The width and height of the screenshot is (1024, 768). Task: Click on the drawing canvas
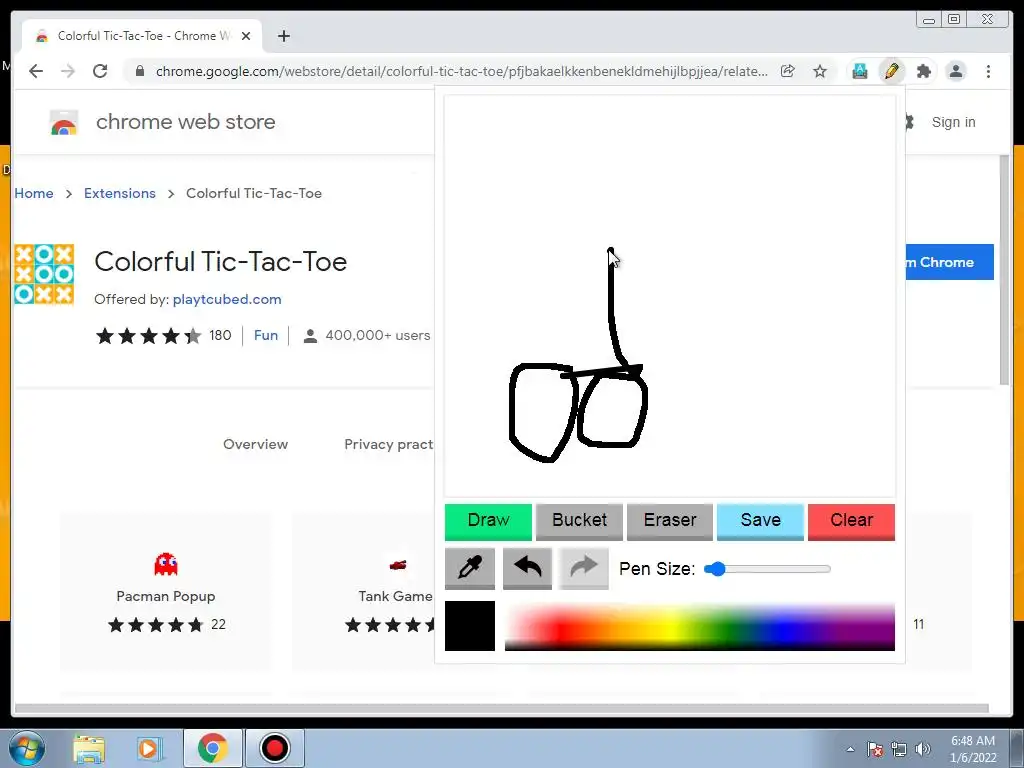pos(669,296)
